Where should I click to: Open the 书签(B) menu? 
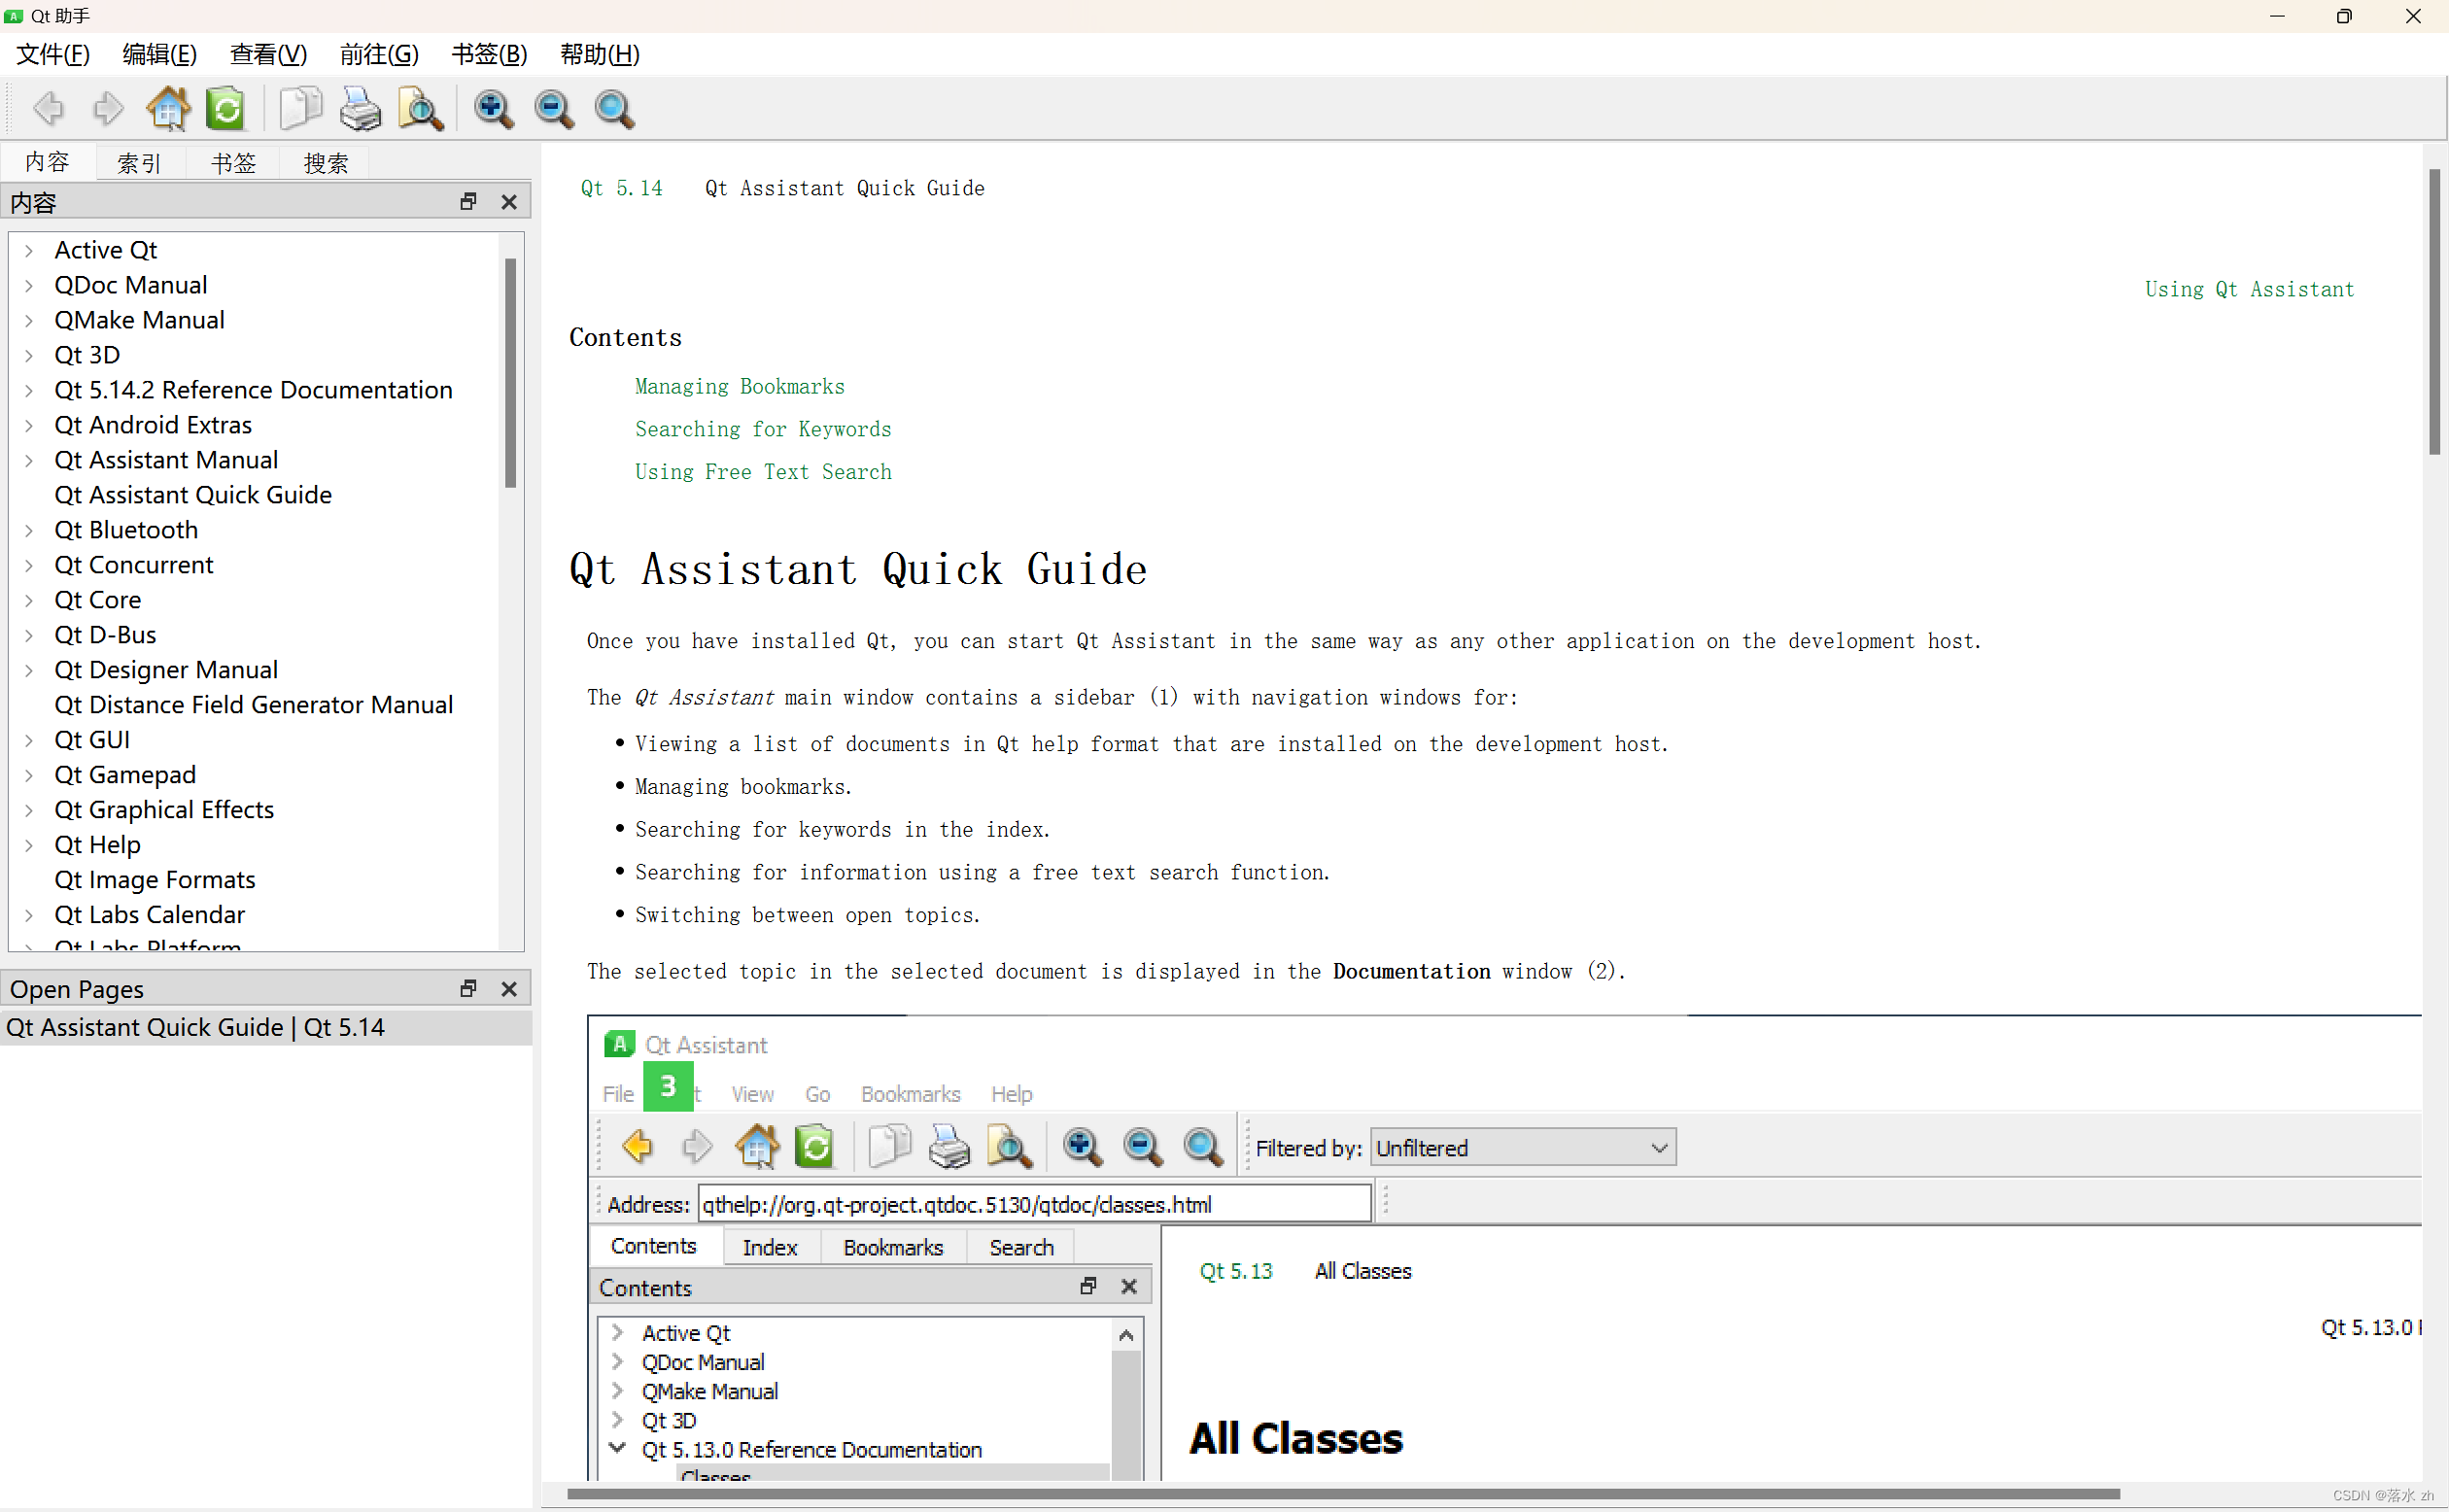[x=489, y=54]
